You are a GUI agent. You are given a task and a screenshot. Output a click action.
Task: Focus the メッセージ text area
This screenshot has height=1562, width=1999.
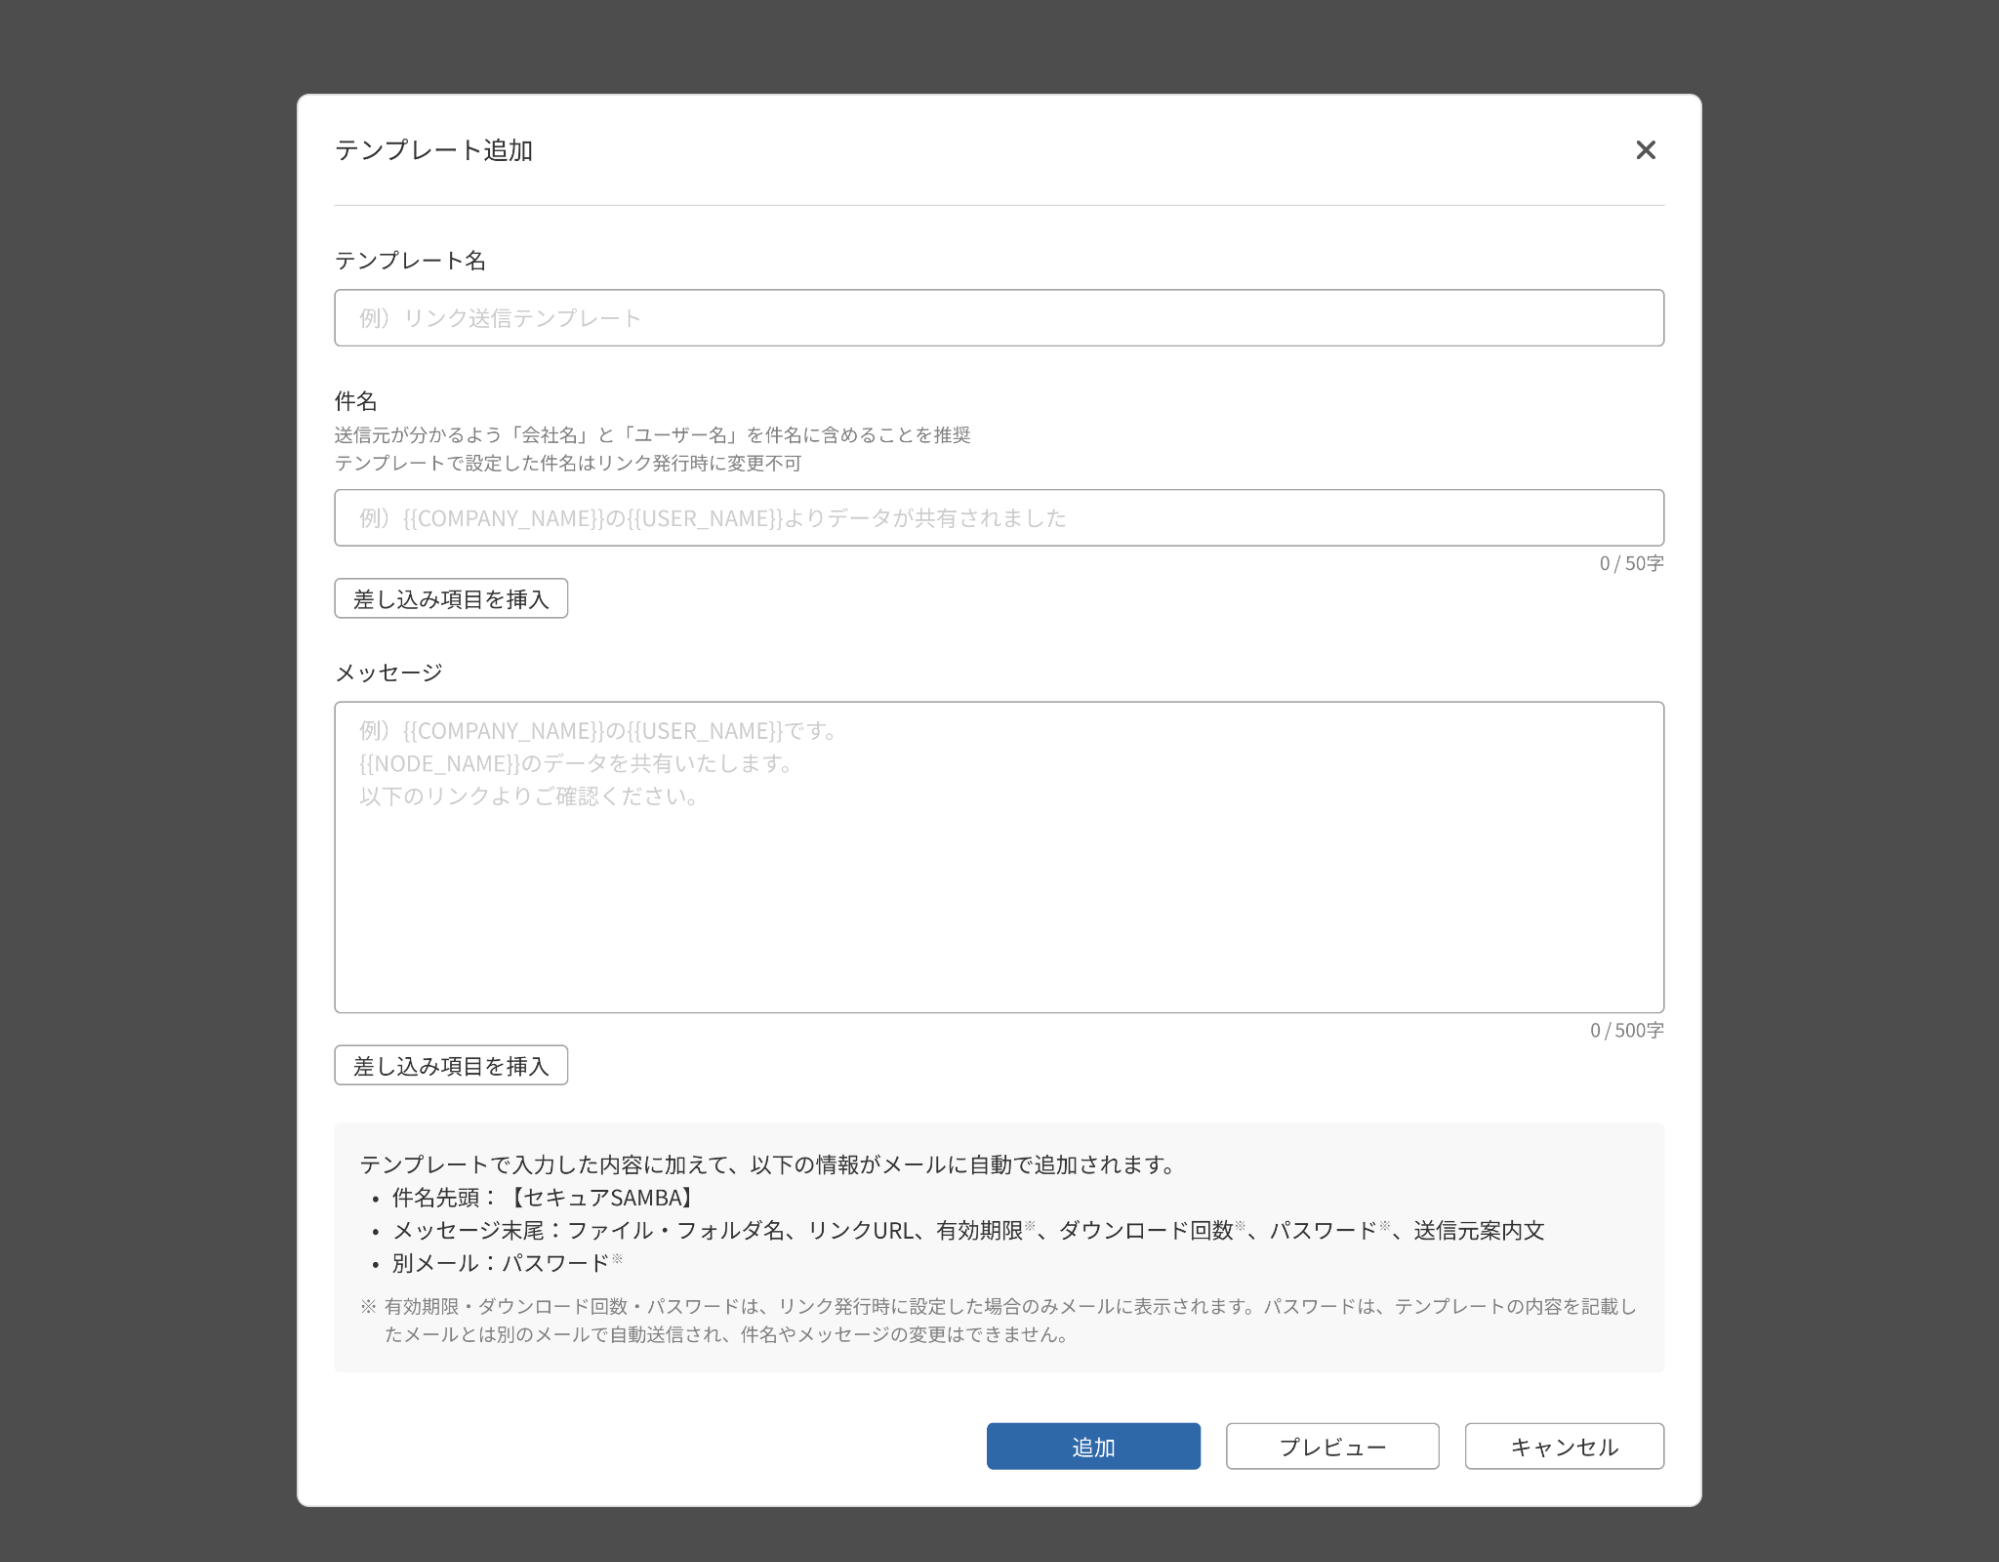(998, 857)
